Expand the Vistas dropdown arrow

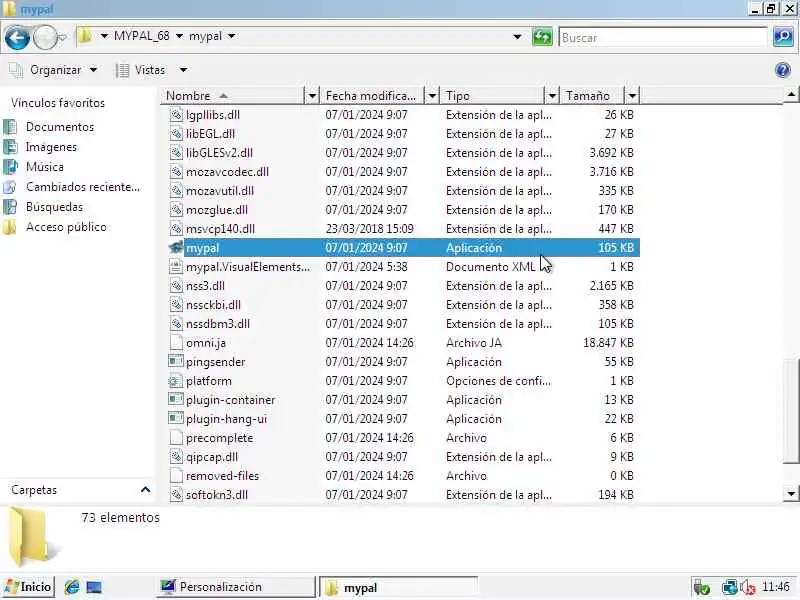[183, 70]
